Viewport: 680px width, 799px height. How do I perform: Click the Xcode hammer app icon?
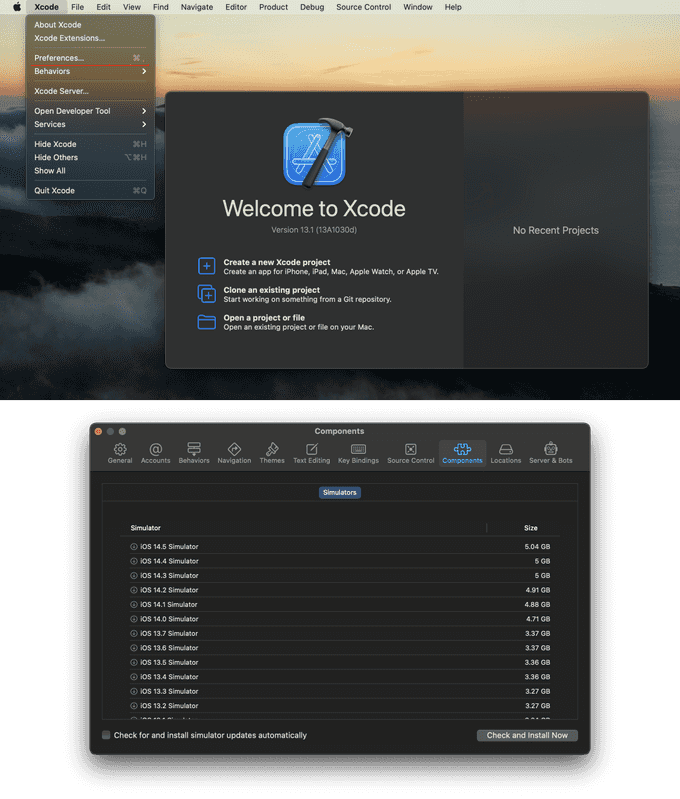point(318,154)
